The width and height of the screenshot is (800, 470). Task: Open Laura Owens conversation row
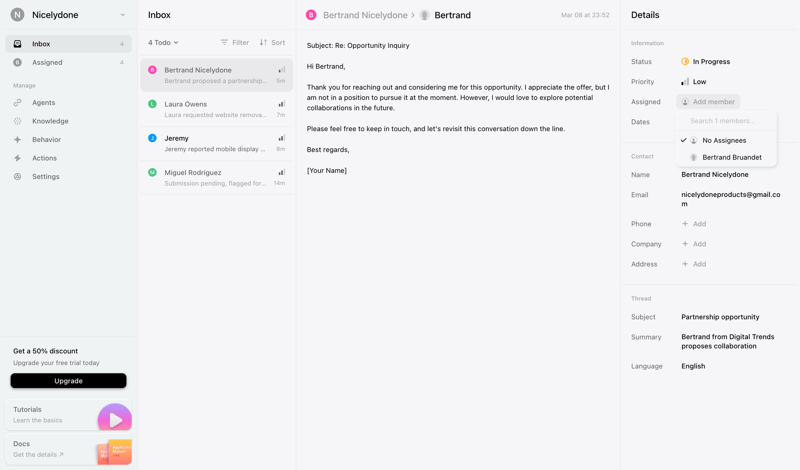click(x=216, y=109)
